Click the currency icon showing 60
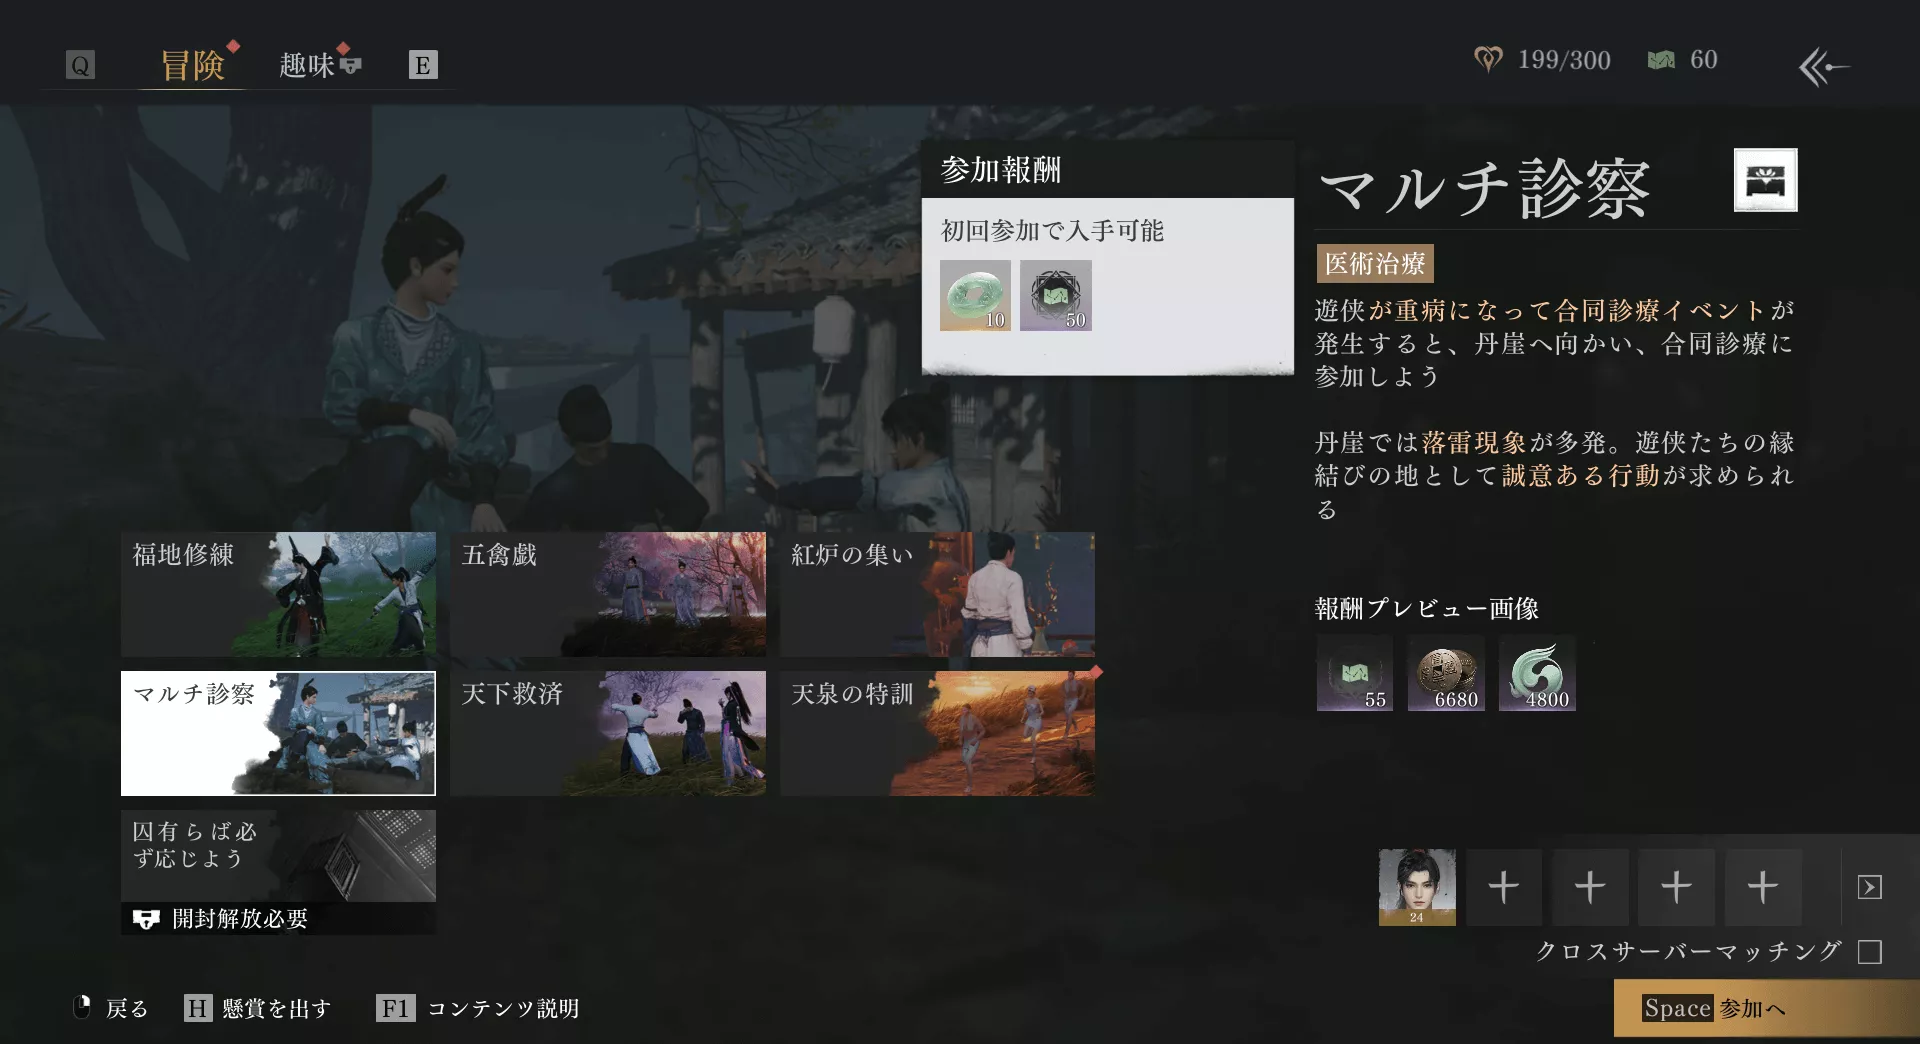 coord(1662,59)
